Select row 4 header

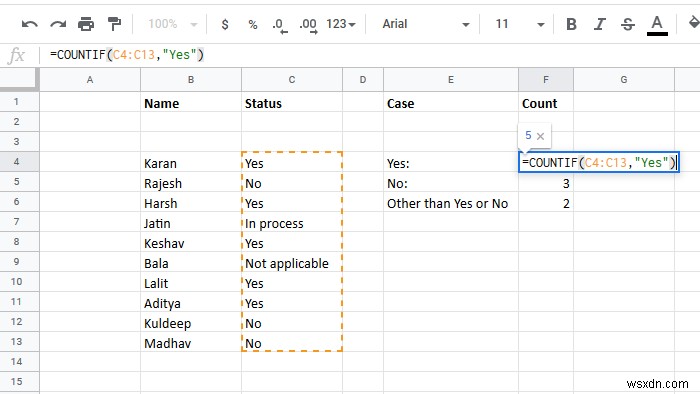point(17,162)
